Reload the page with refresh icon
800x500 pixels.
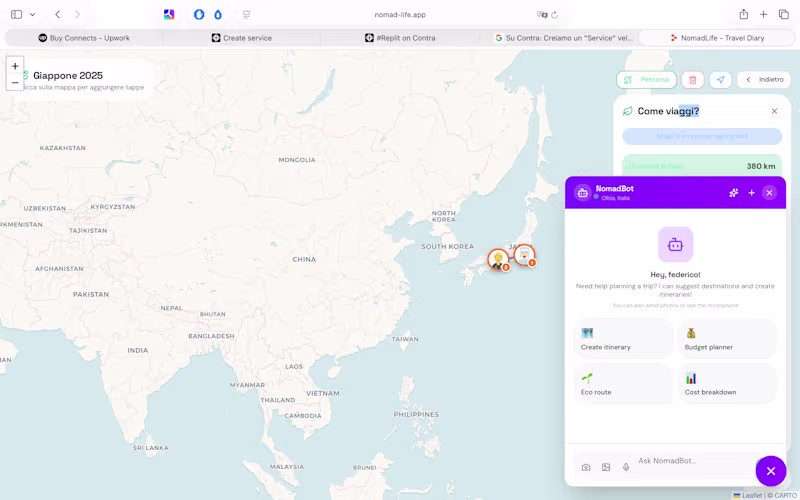pyautogui.click(x=555, y=15)
